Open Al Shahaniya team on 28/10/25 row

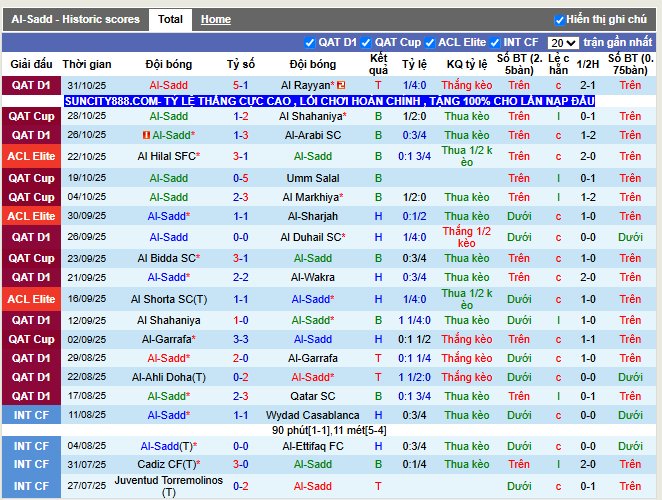tap(313, 116)
